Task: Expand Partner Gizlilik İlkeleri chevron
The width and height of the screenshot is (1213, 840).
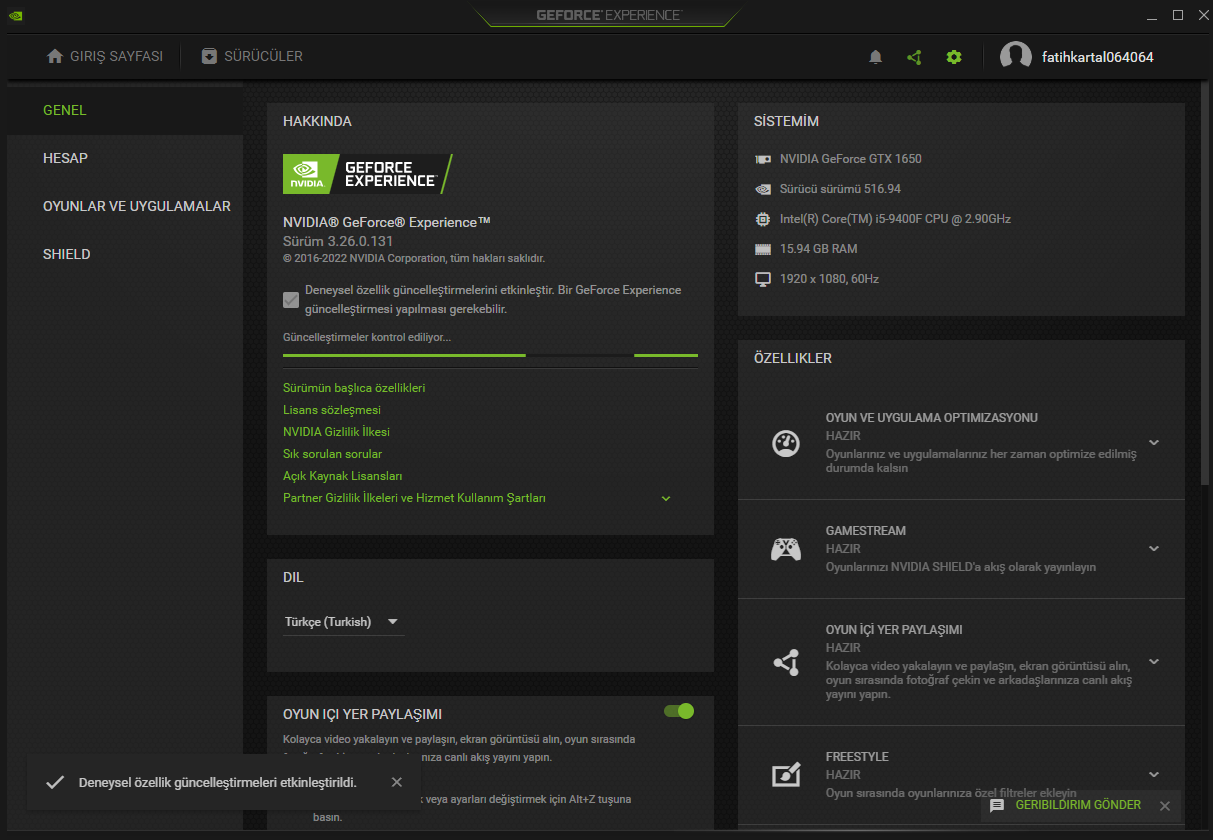Action: point(666,498)
